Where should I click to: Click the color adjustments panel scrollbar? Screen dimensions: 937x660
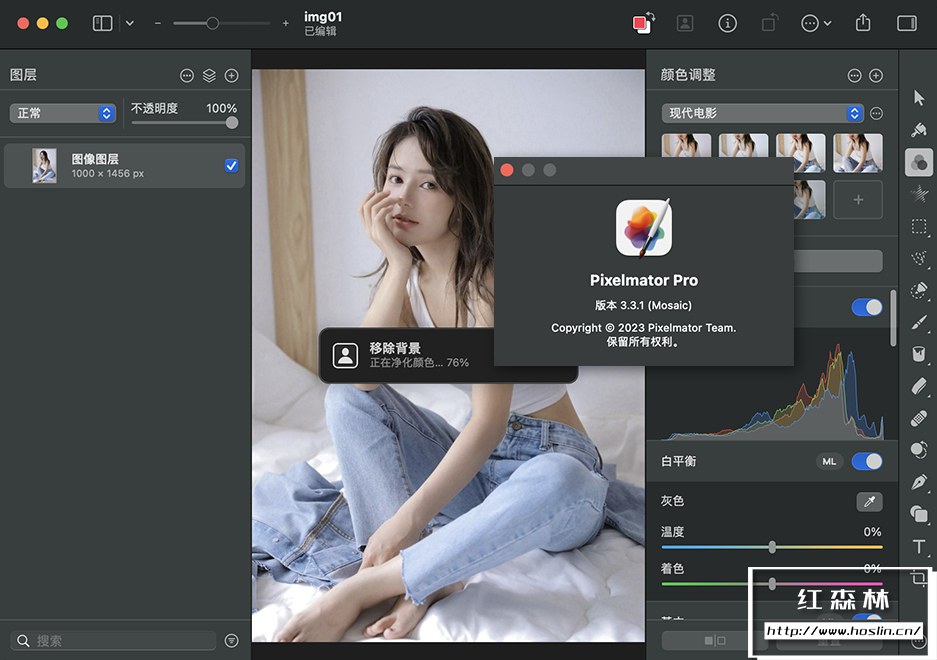893,318
